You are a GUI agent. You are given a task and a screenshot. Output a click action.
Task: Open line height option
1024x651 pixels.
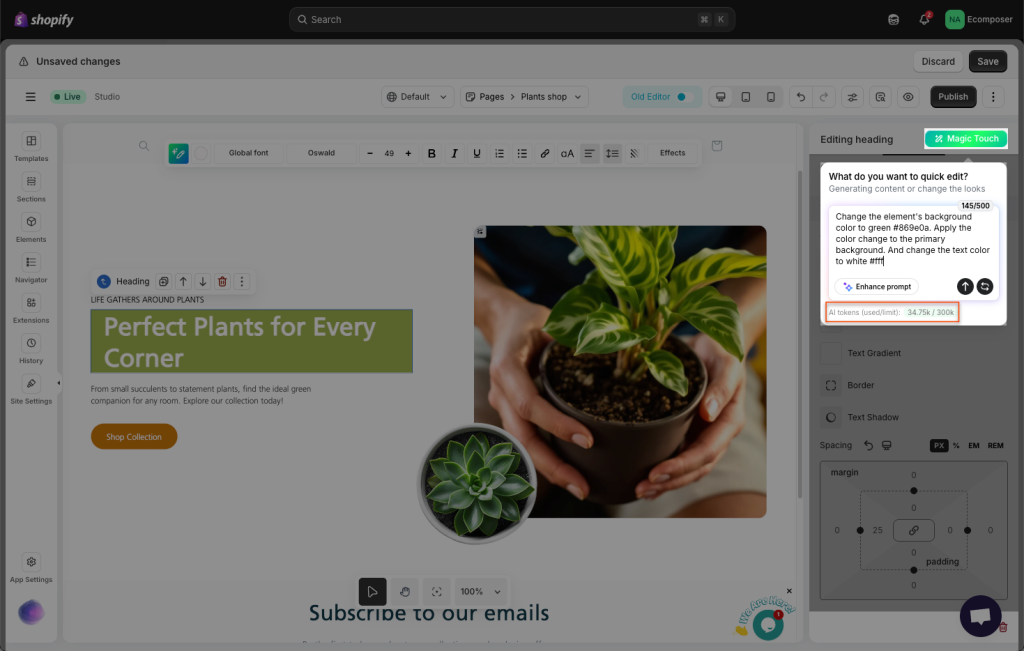pyautogui.click(x=612, y=153)
